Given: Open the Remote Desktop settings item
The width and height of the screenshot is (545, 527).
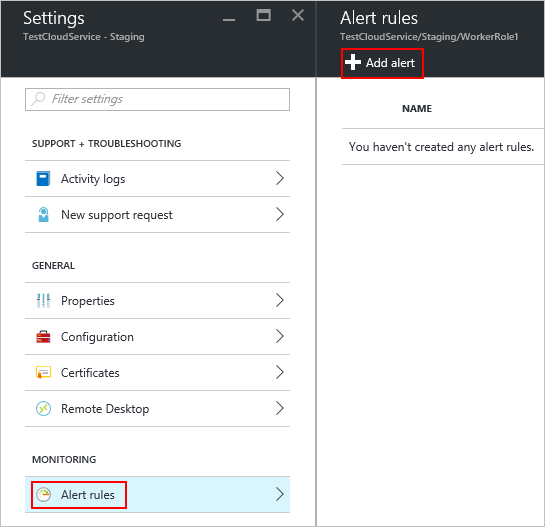Looking at the screenshot, I should [x=157, y=408].
